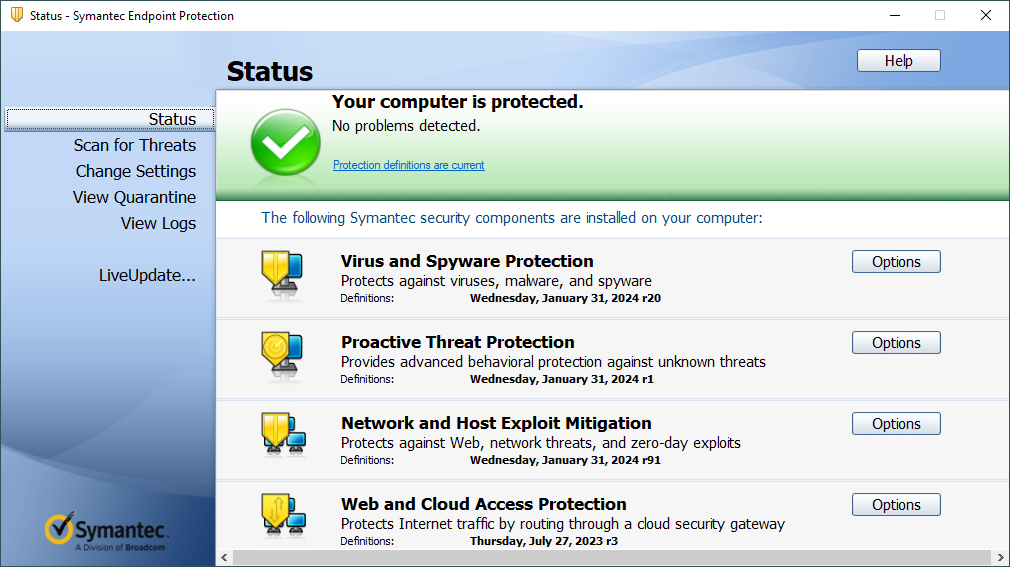Expand Options for Network and Host Exploit Mitigation
This screenshot has height=567, width=1010.
(896, 424)
